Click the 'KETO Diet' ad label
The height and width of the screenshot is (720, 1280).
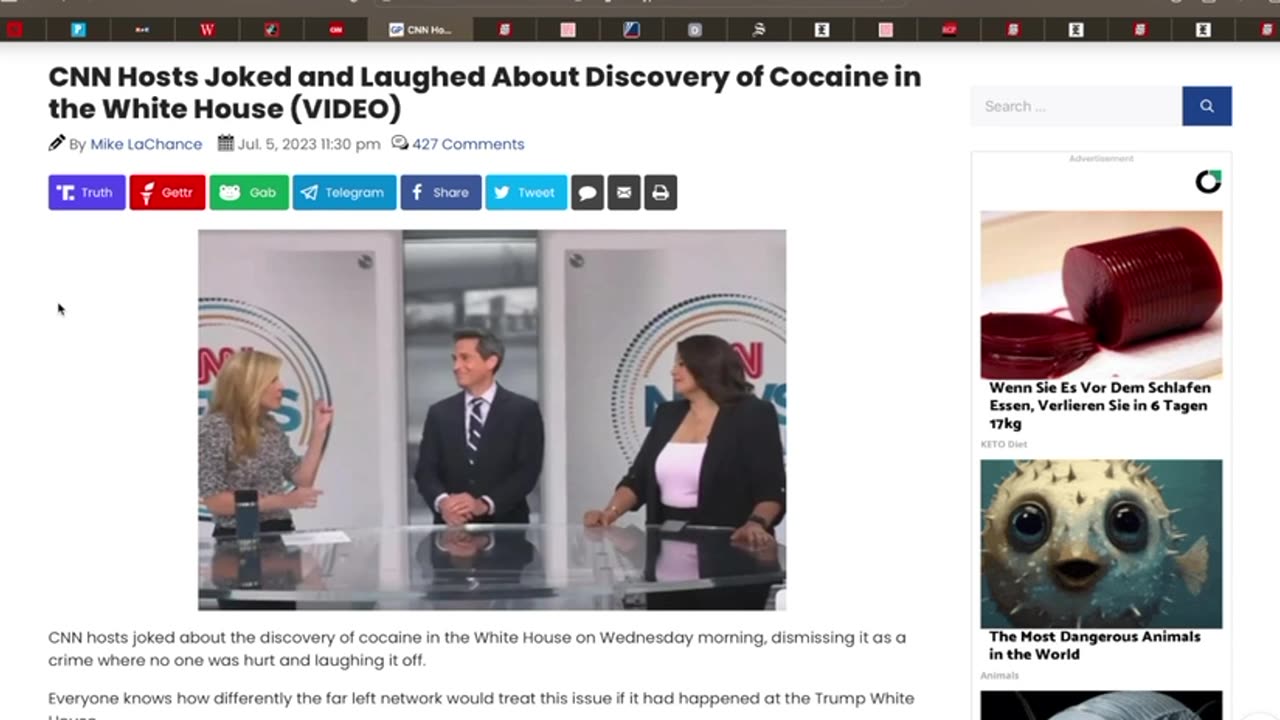1004,444
